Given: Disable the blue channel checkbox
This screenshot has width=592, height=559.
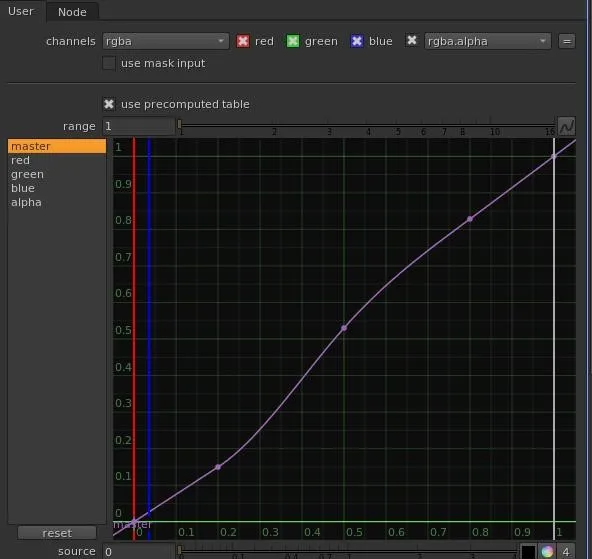Looking at the screenshot, I should (x=357, y=41).
